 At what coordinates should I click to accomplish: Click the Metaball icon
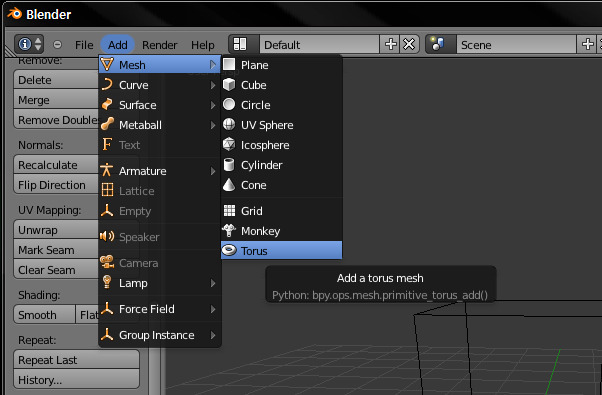pyautogui.click(x=108, y=124)
